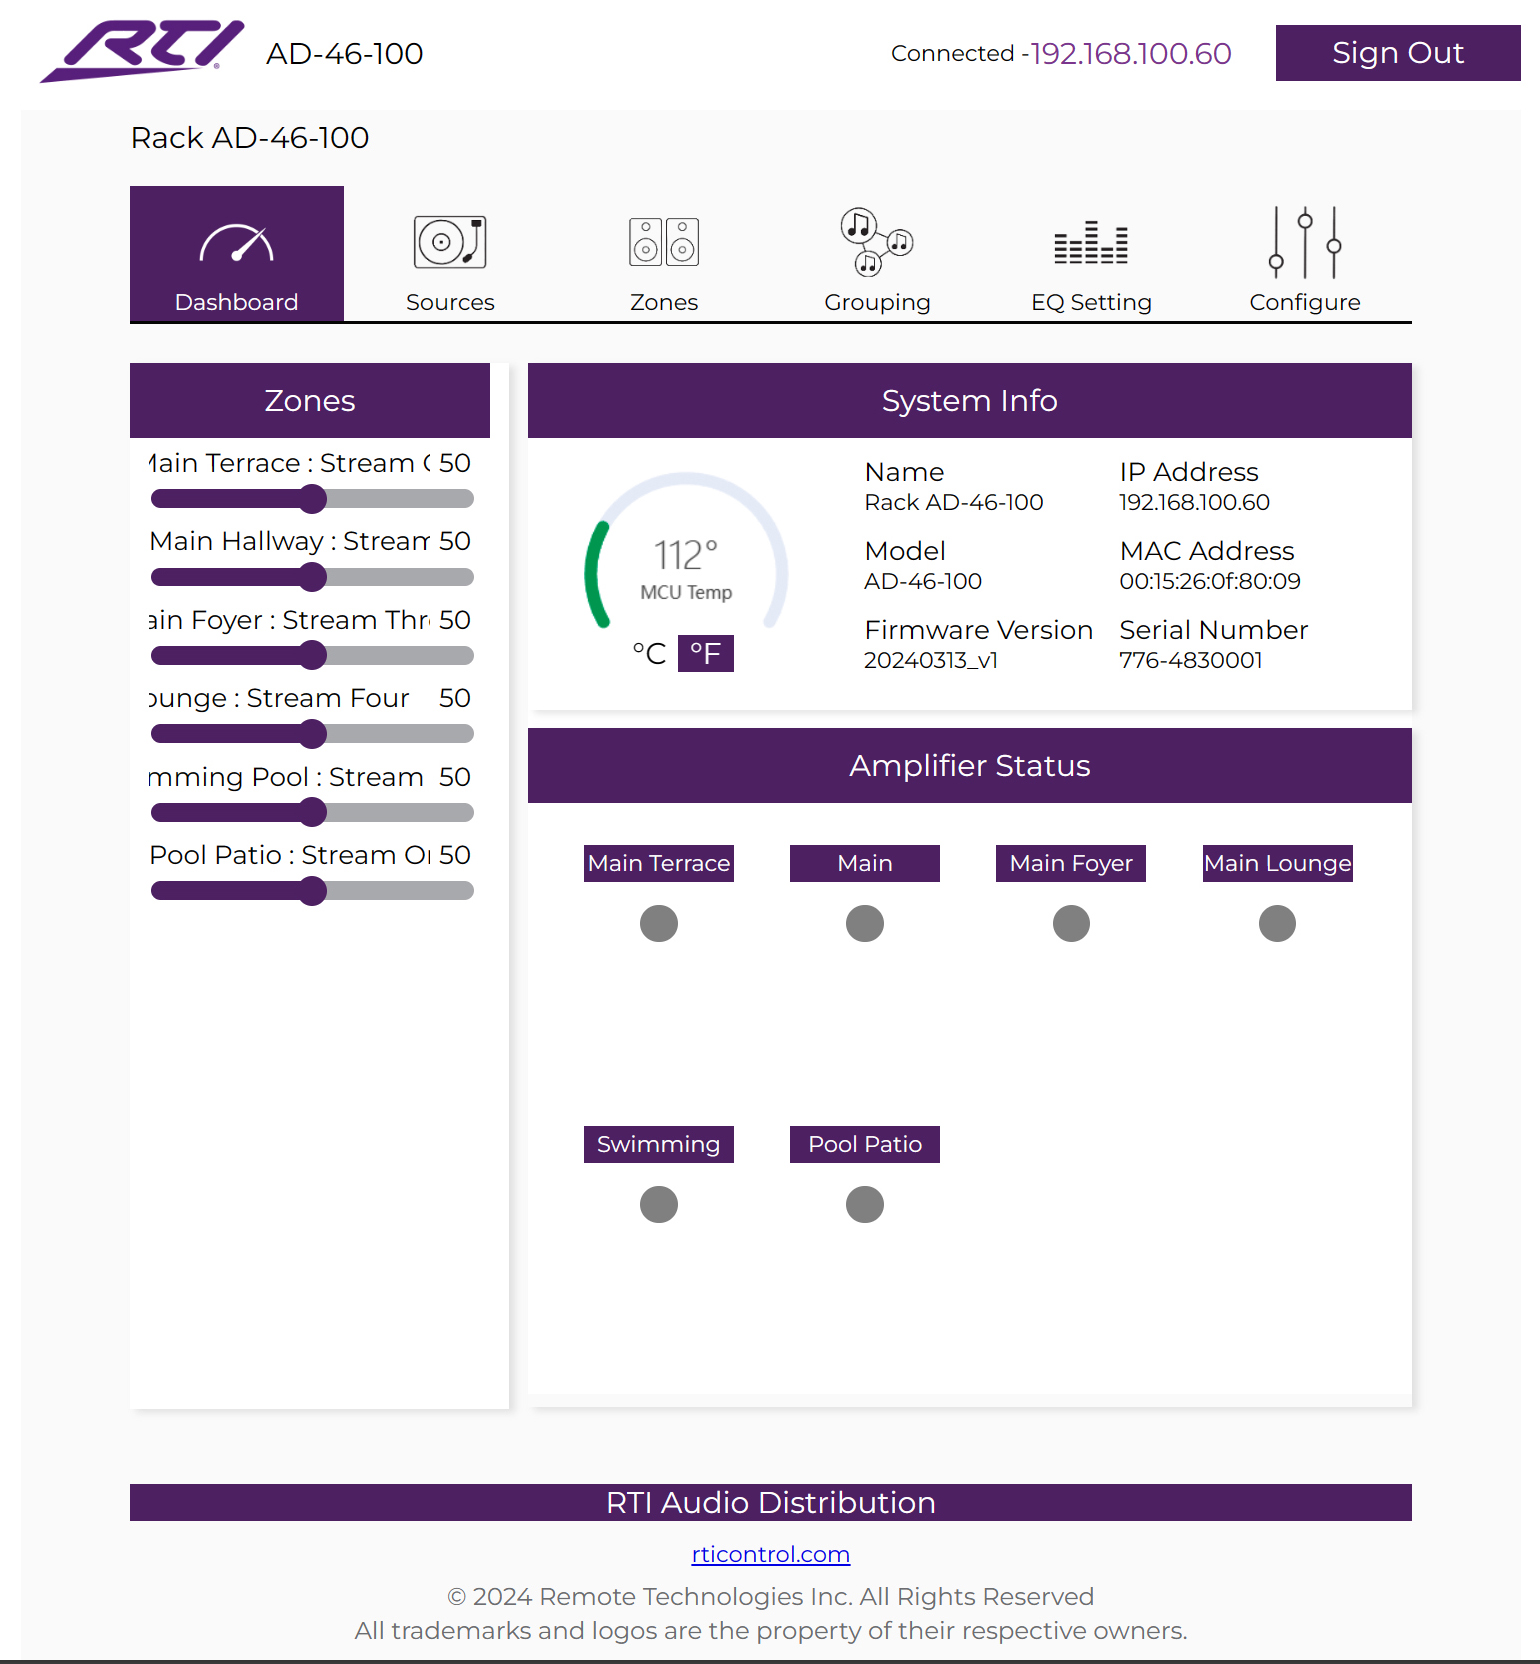Image resolution: width=1540 pixels, height=1664 pixels.
Task: Click firmware version 20240313_v1
Action: click(x=931, y=660)
